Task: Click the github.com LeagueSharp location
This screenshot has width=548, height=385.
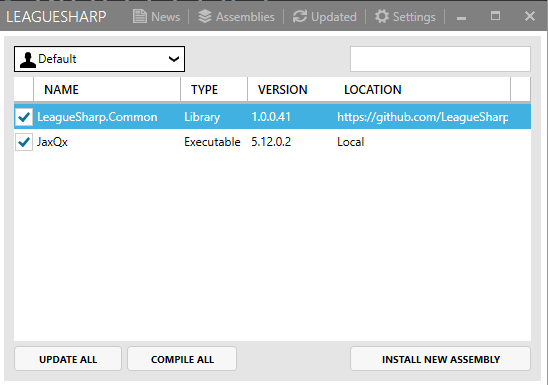Action: (423, 117)
